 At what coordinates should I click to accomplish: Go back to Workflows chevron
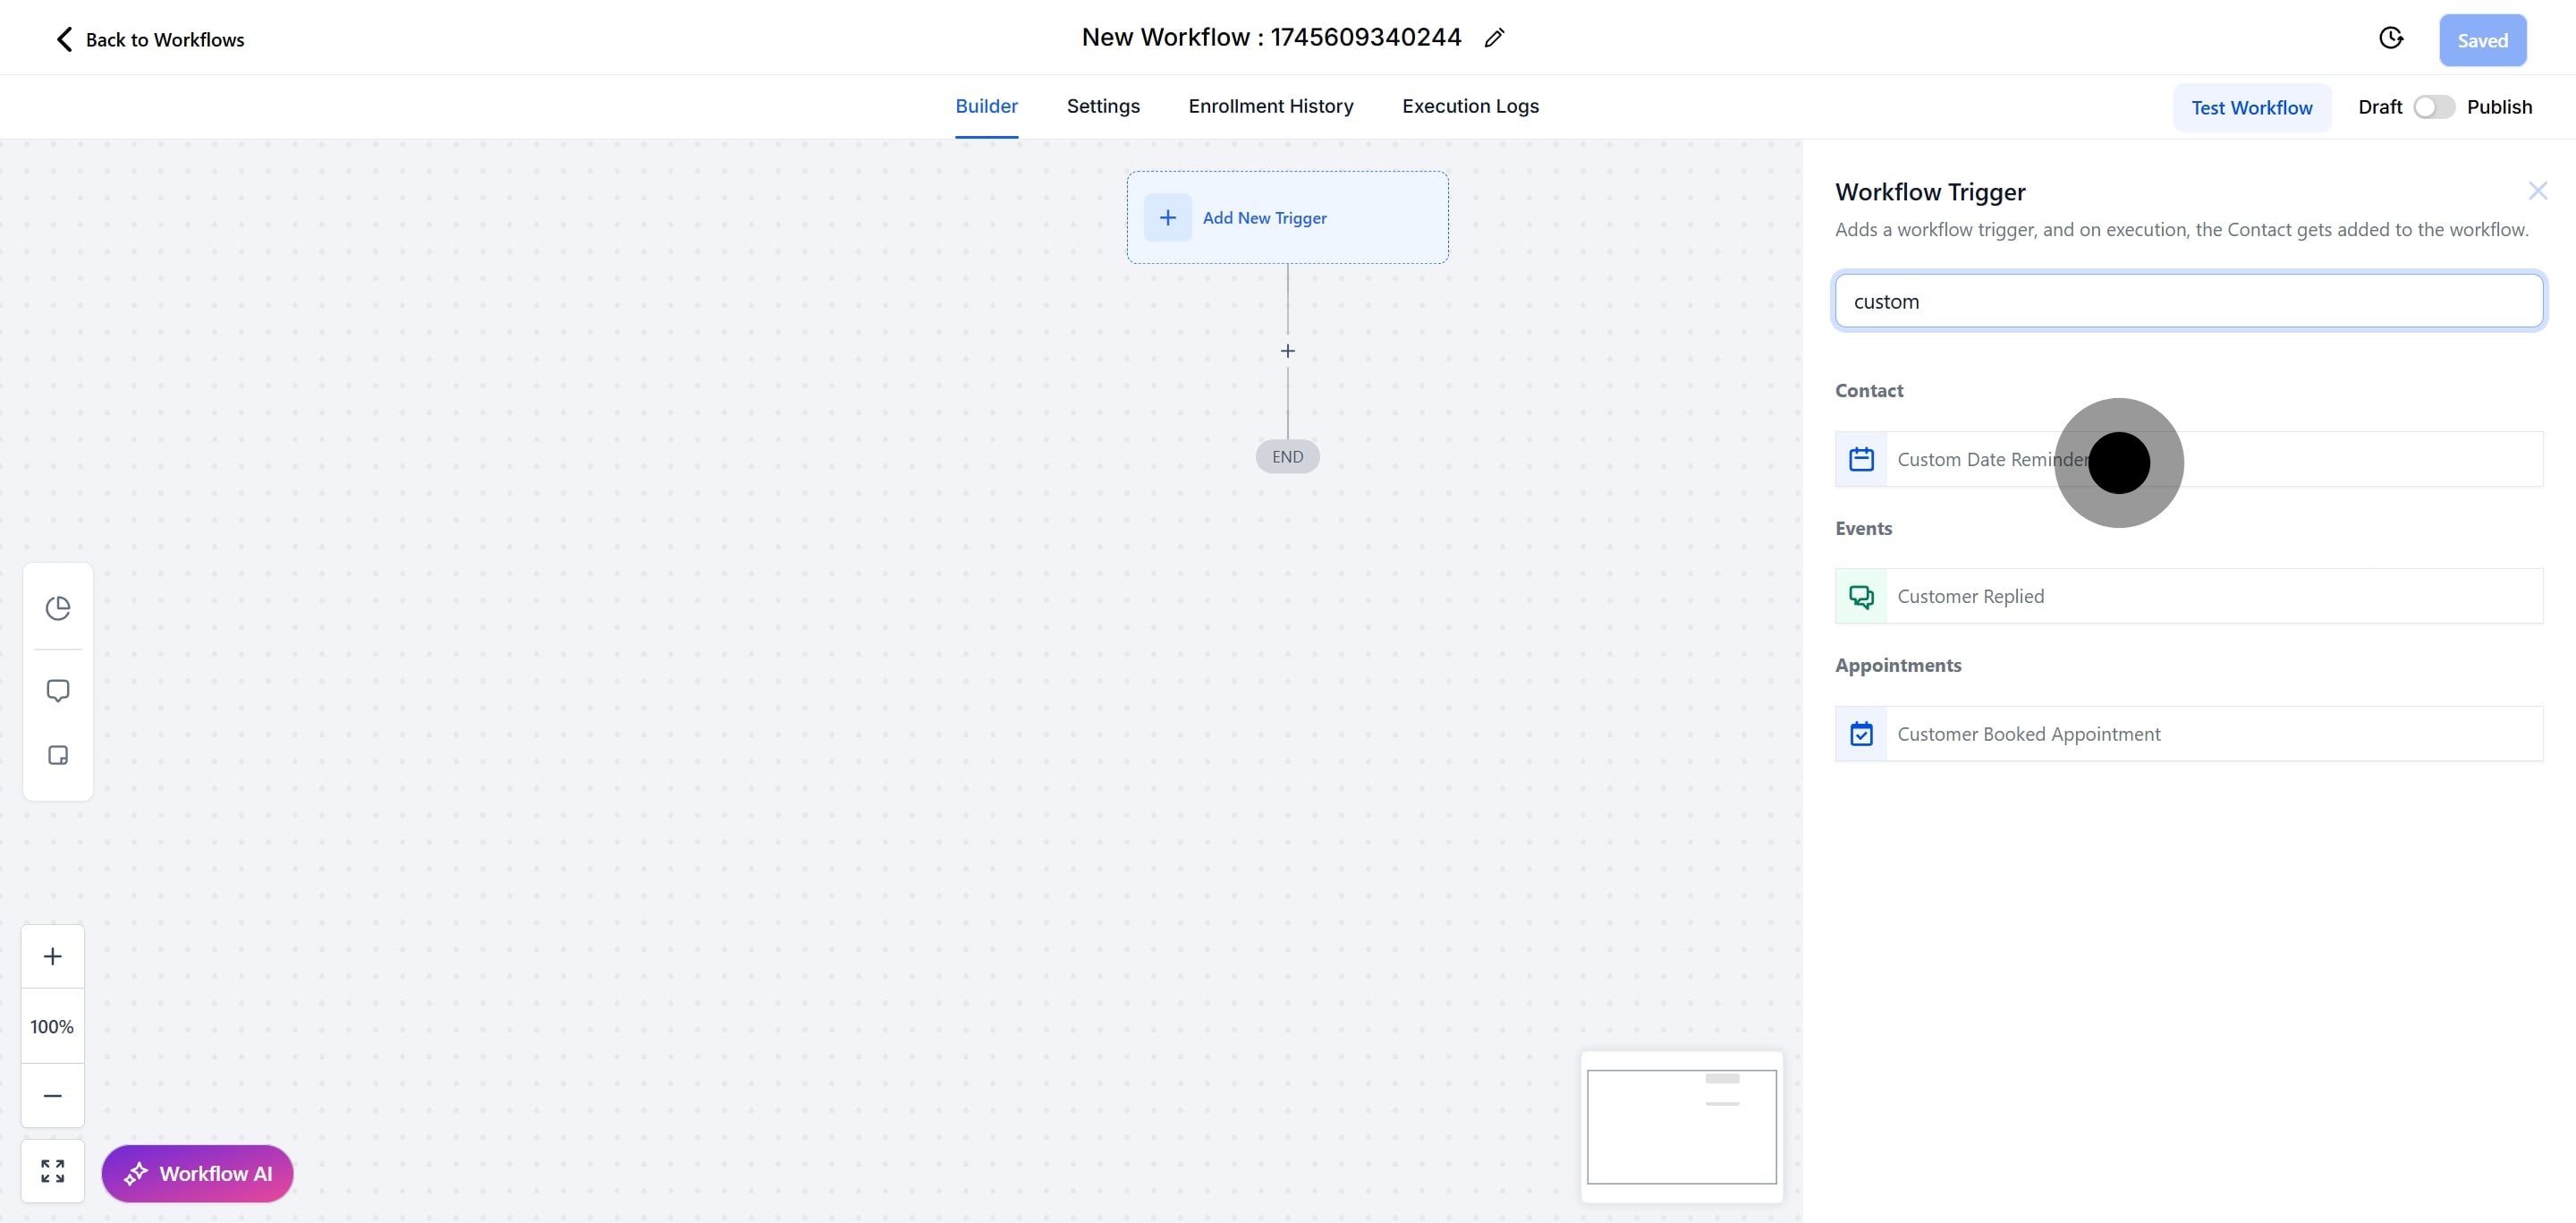point(65,39)
